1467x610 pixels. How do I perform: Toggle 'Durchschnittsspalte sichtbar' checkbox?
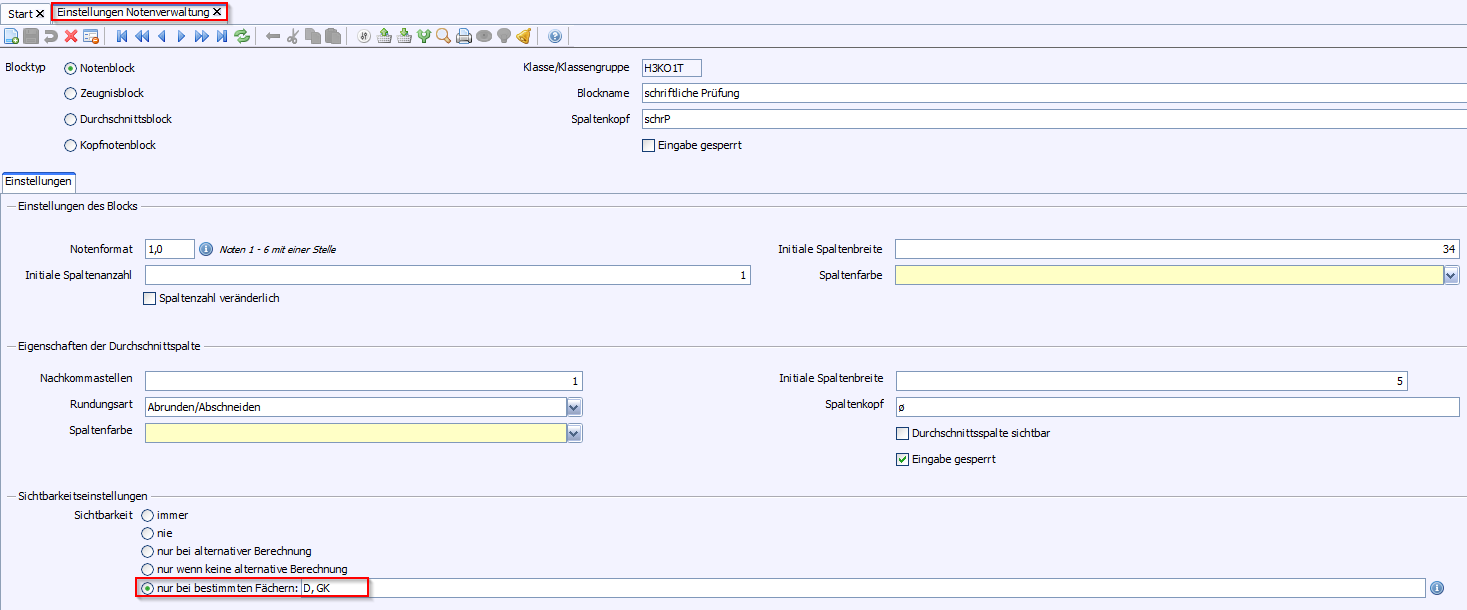pyautogui.click(x=903, y=434)
